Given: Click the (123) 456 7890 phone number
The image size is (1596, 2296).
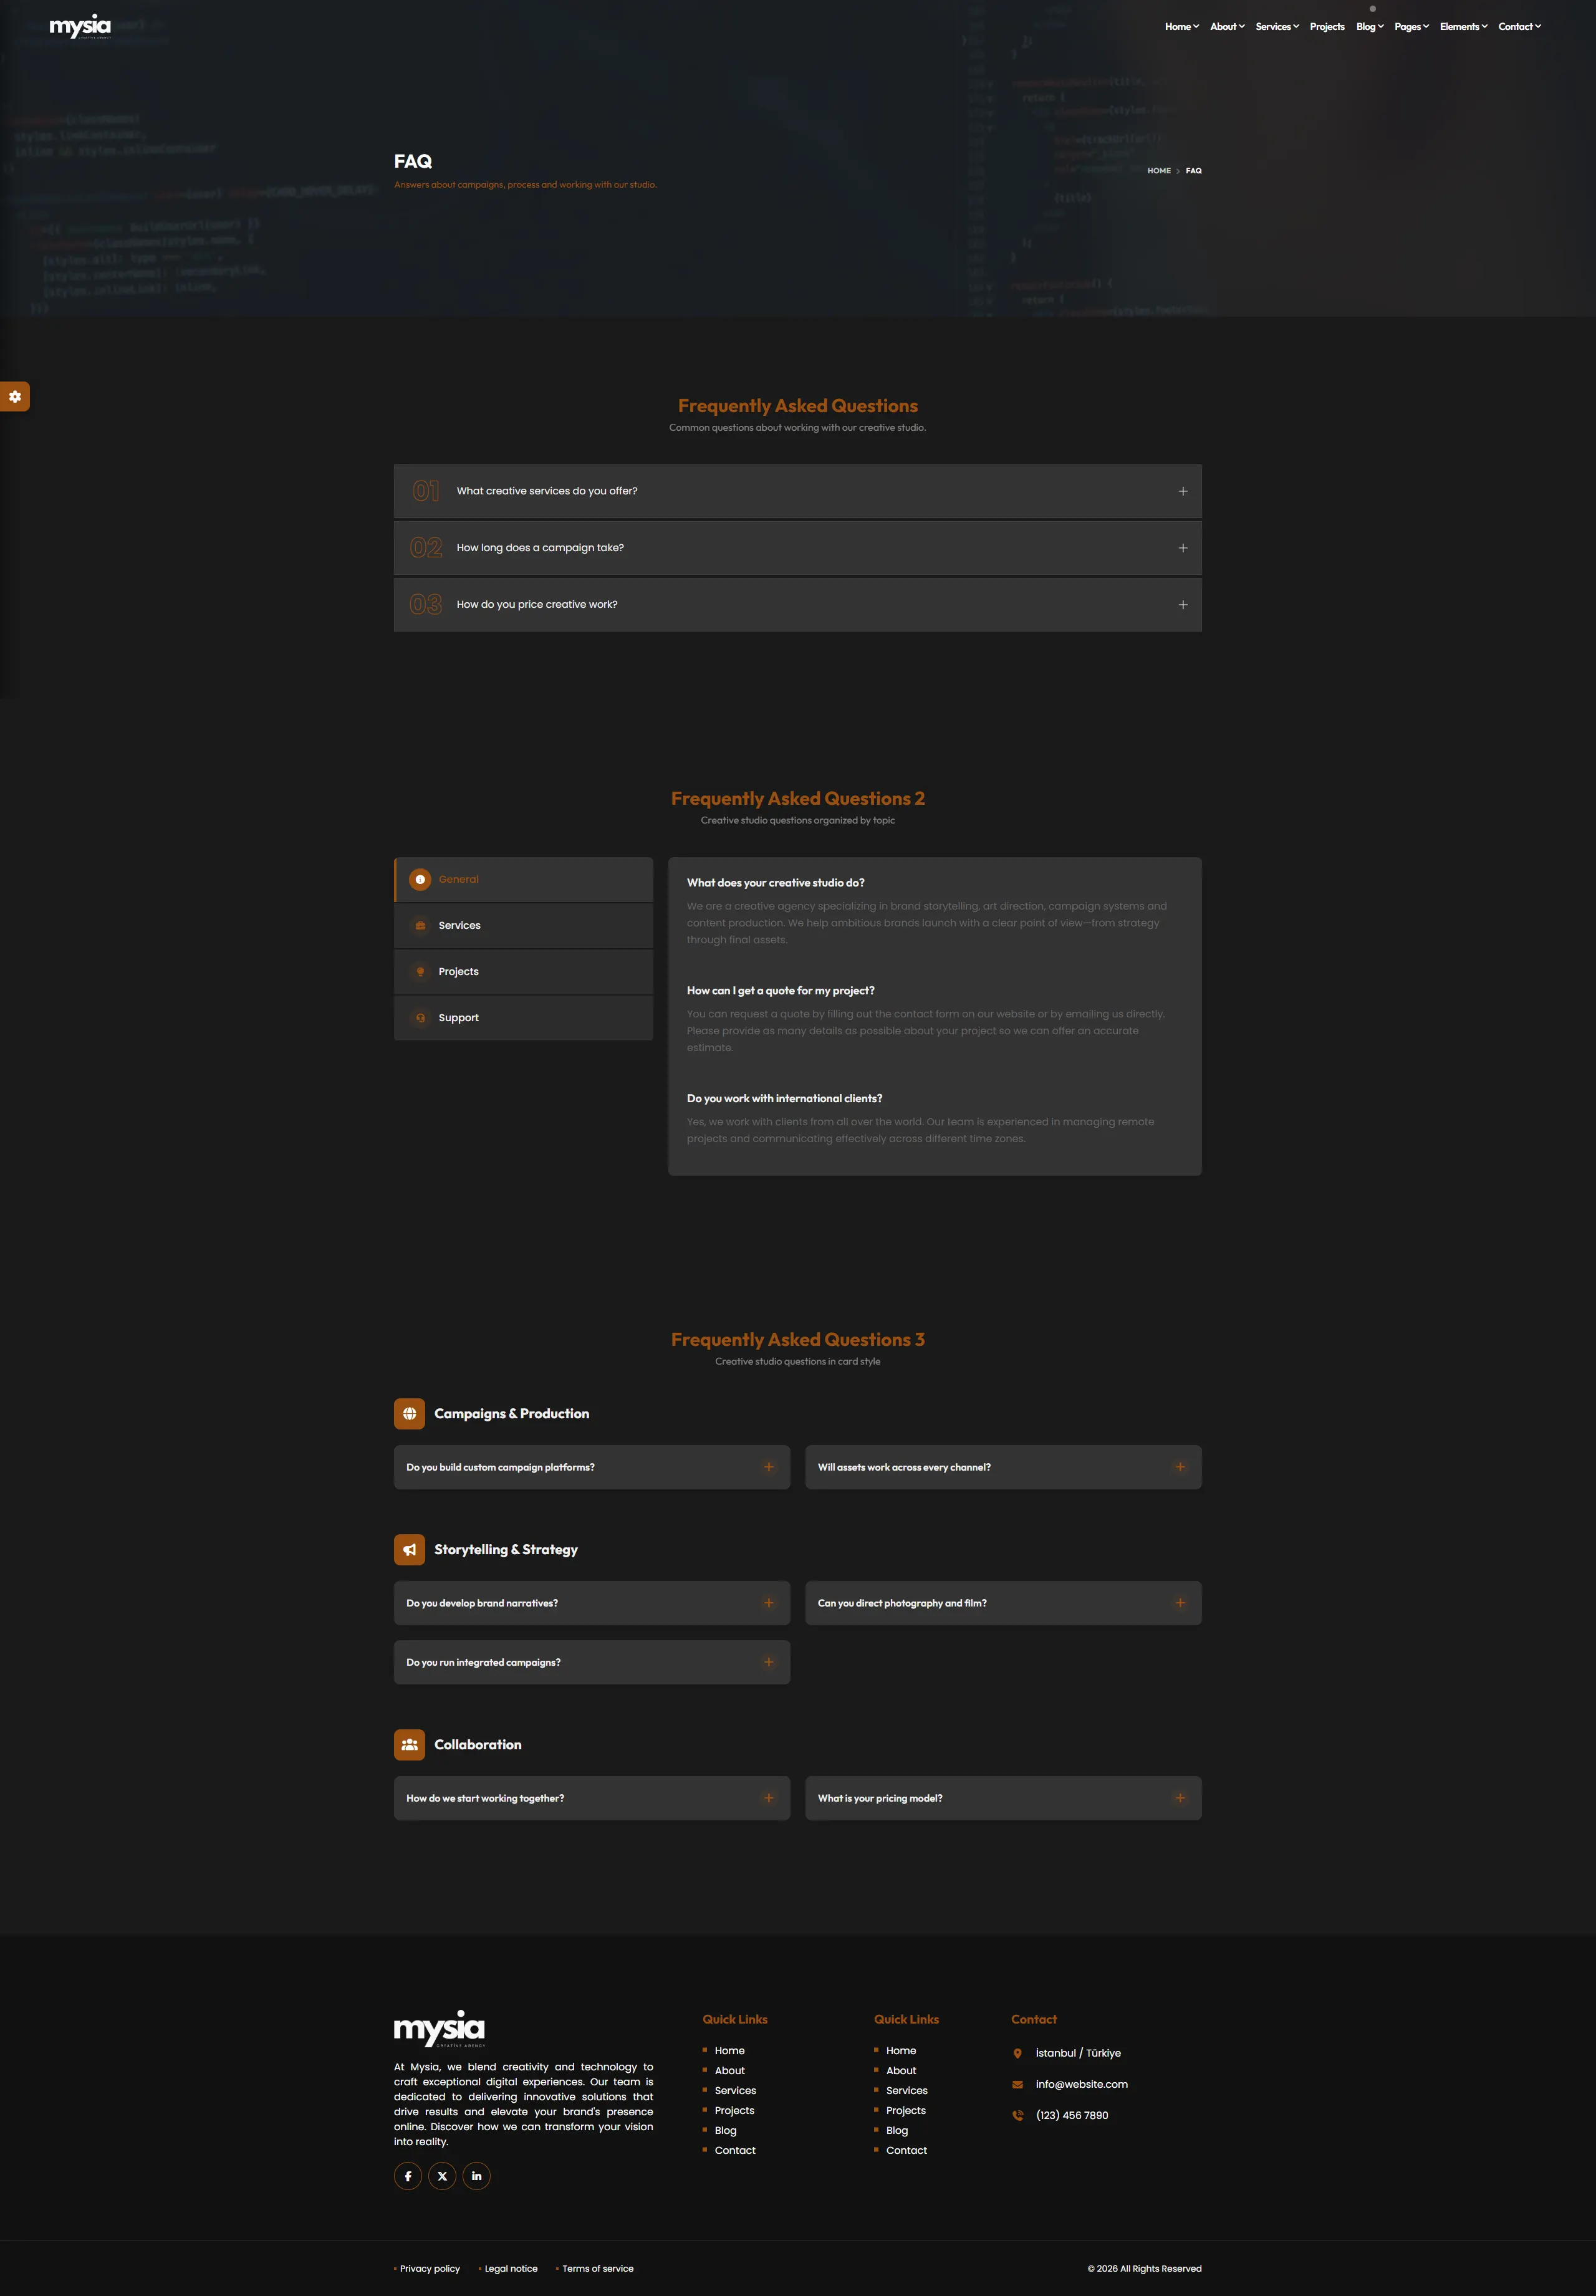Looking at the screenshot, I should (1072, 2115).
